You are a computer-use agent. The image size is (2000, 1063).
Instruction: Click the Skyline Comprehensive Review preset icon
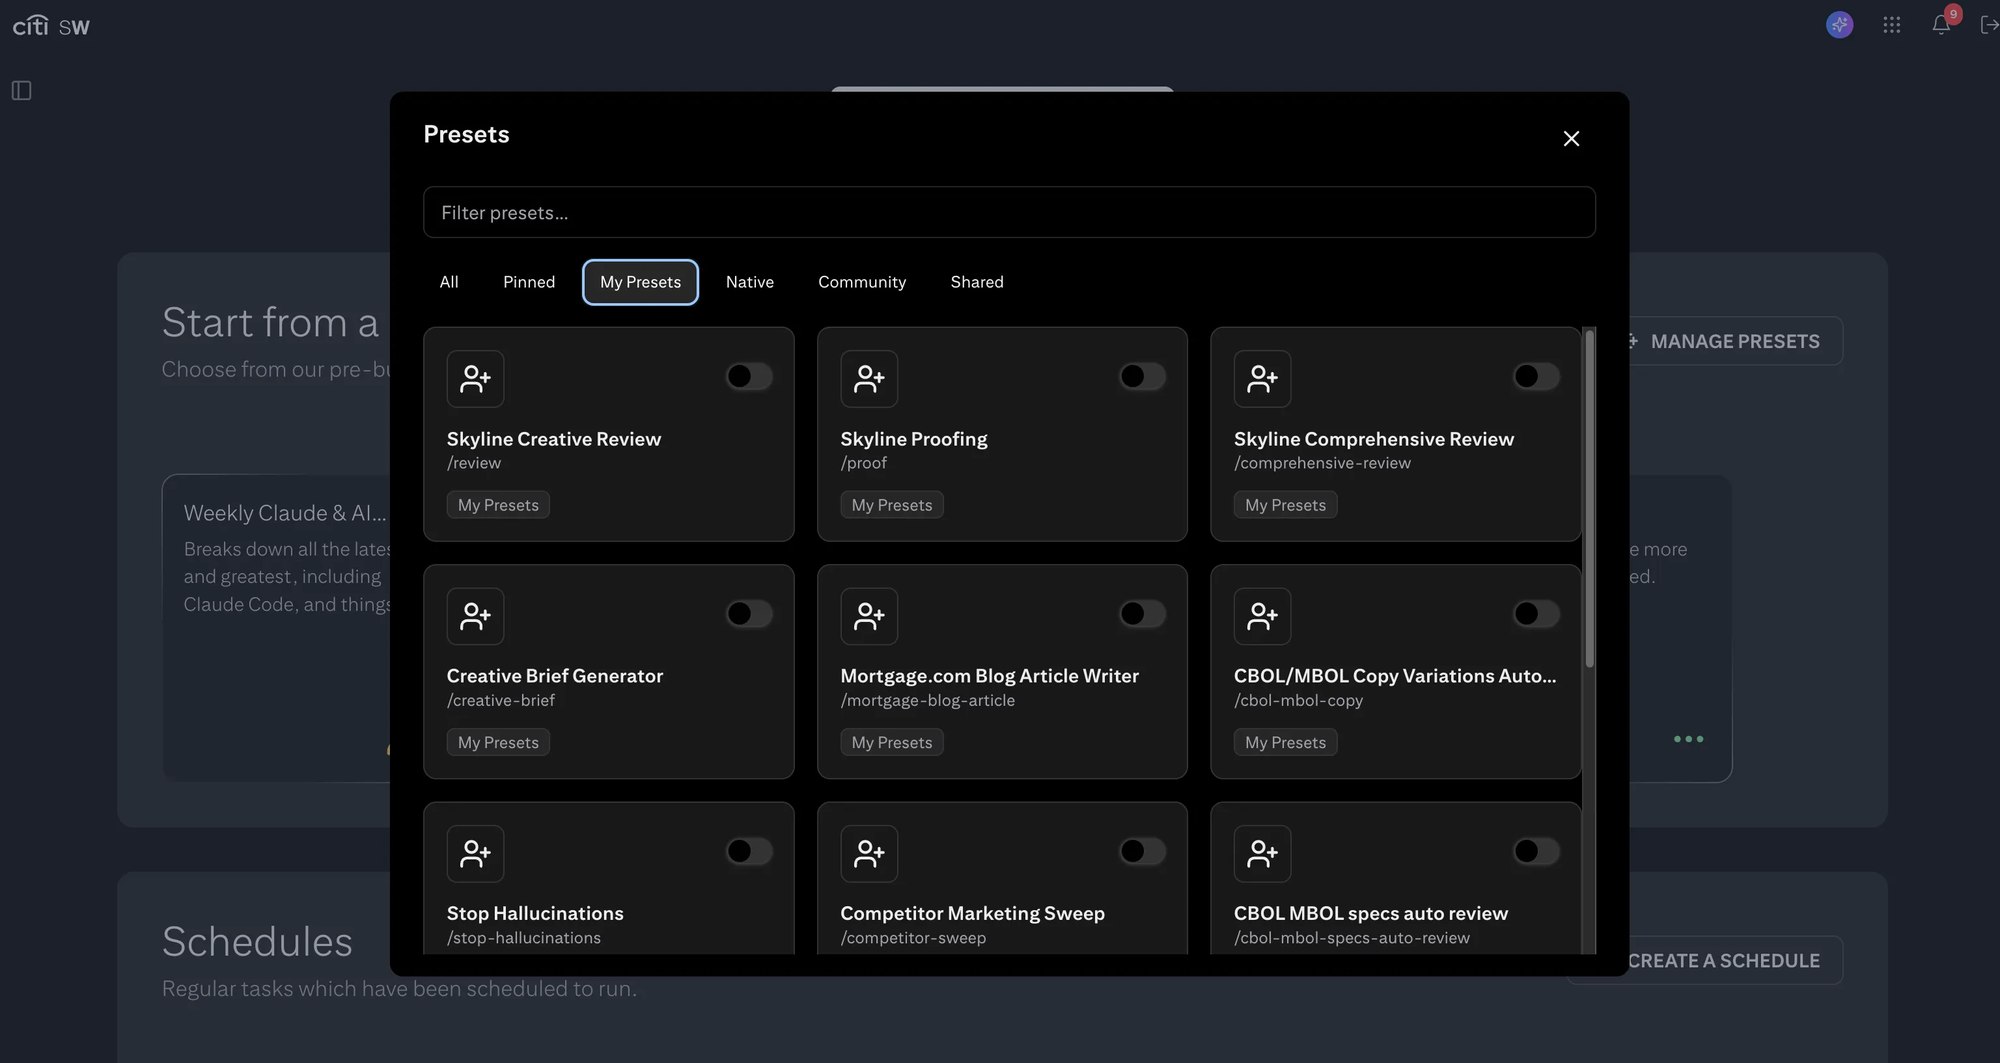point(1262,379)
